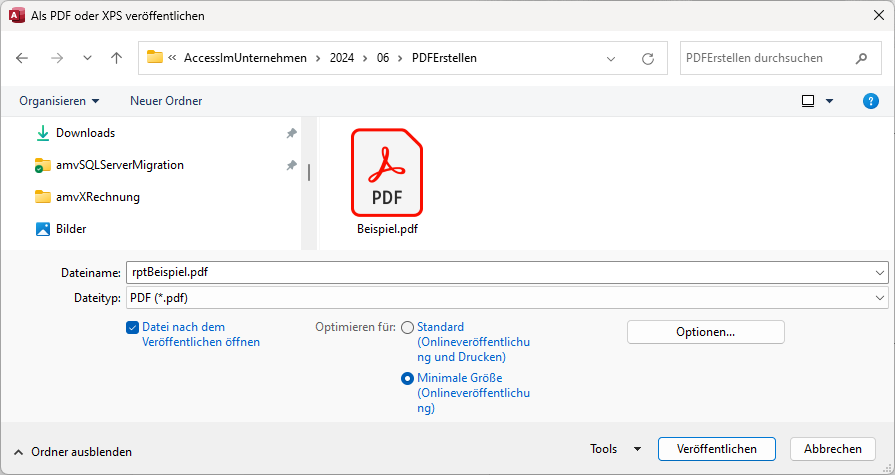The width and height of the screenshot is (895, 475).
Task: Open the address bar history dropdown
Action: click(611, 59)
